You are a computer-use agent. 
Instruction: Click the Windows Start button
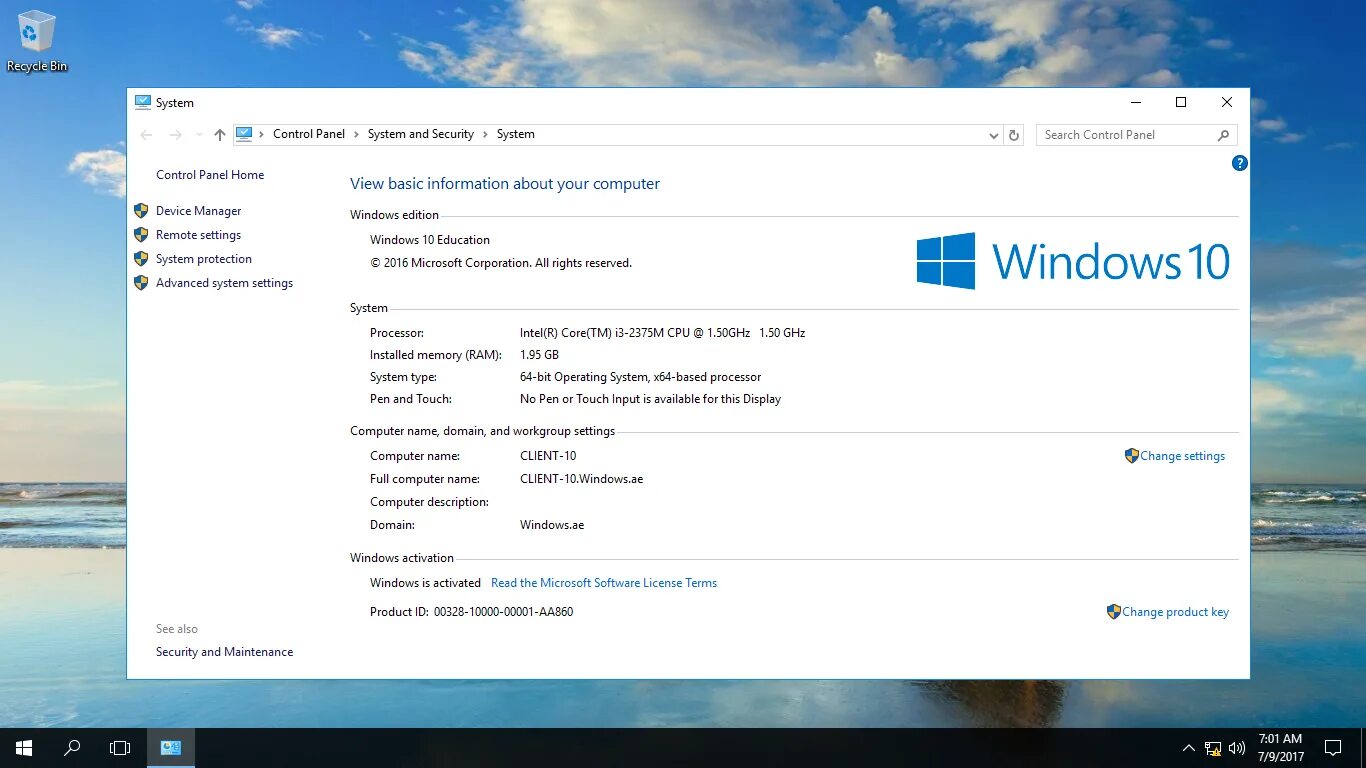click(x=23, y=747)
